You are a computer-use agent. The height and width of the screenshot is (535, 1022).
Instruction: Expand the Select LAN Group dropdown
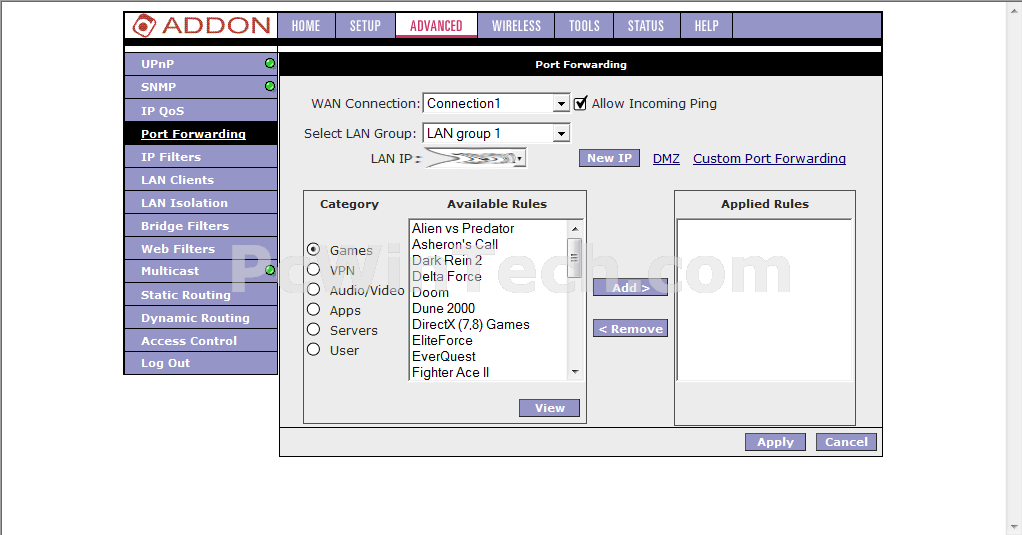(x=561, y=134)
